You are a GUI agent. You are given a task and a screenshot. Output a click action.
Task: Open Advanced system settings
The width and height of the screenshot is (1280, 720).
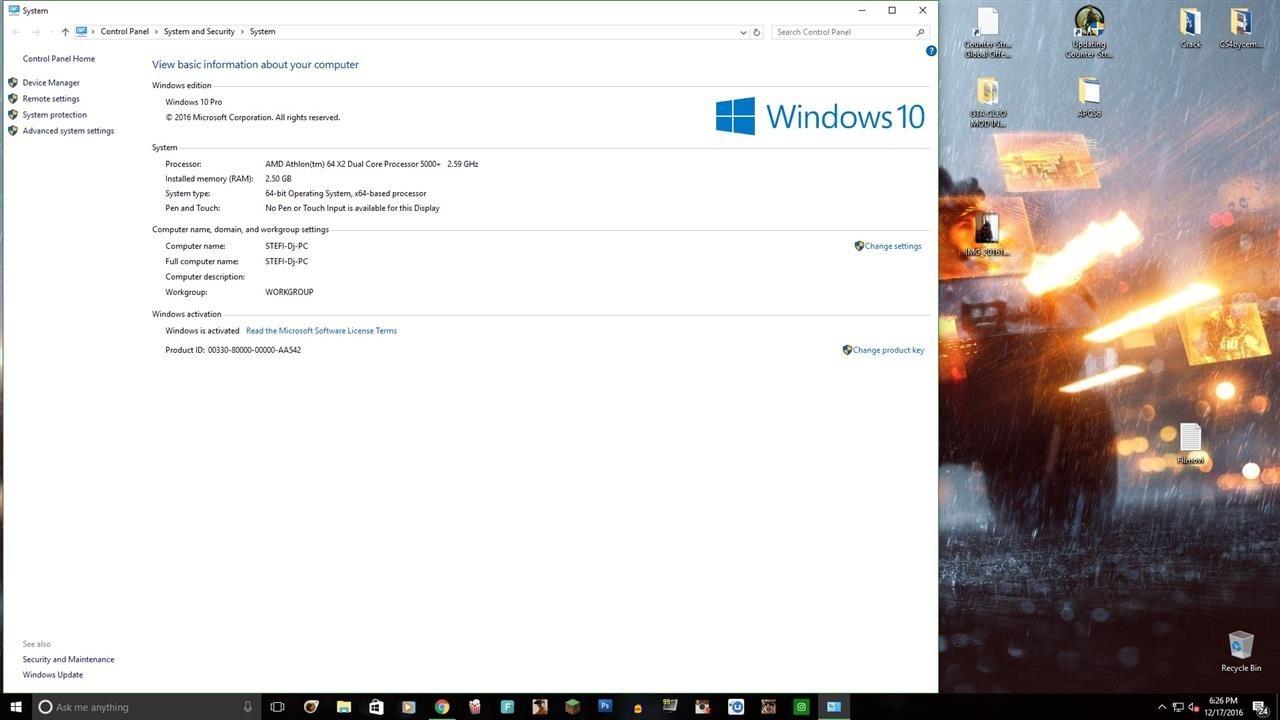pyautogui.click(x=68, y=131)
